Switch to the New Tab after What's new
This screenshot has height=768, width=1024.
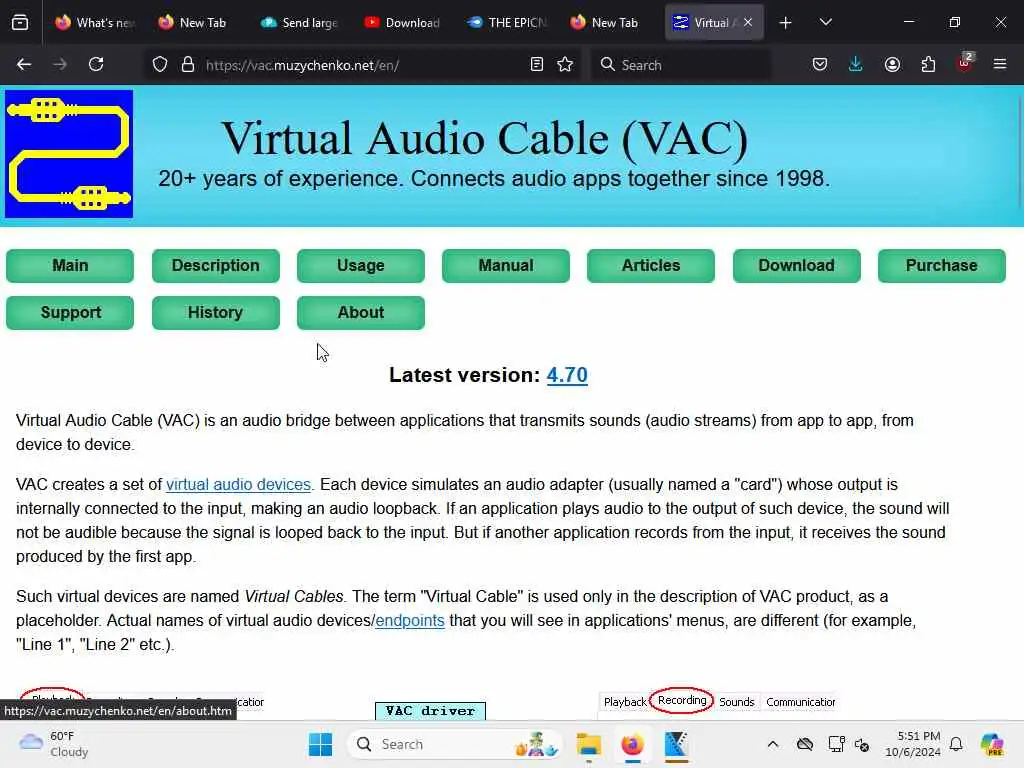[x=194, y=23]
